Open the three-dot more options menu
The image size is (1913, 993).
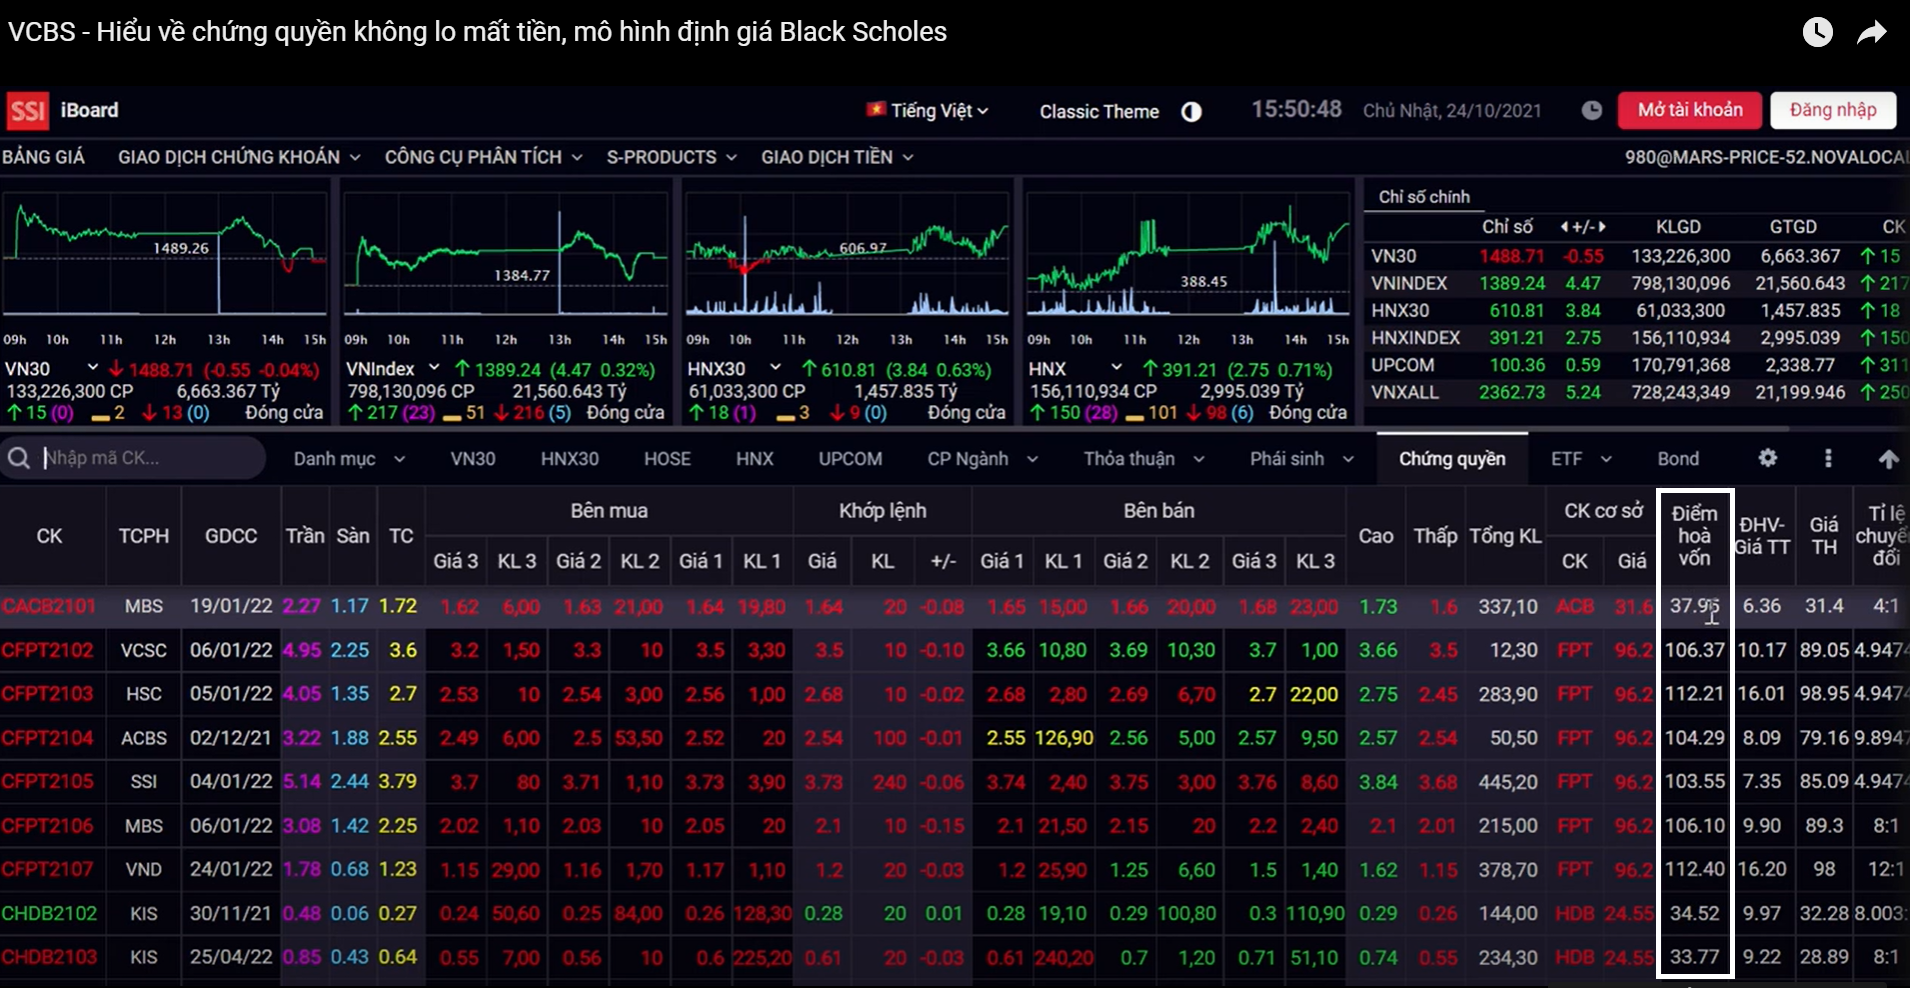pyautogui.click(x=1828, y=458)
